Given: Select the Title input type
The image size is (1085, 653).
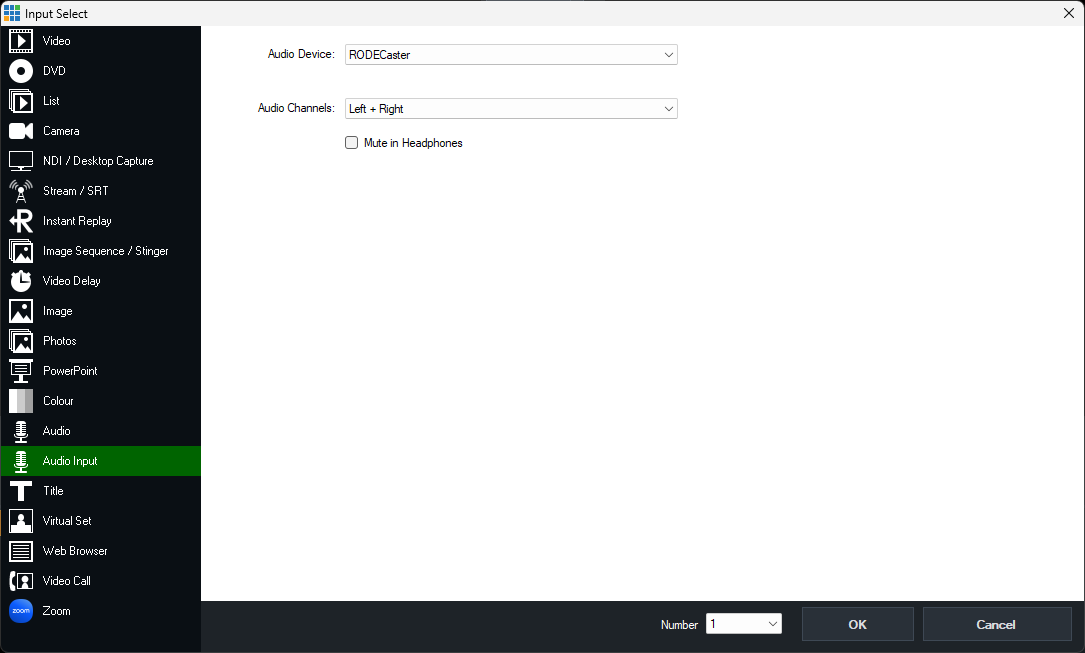Looking at the screenshot, I should point(53,491).
